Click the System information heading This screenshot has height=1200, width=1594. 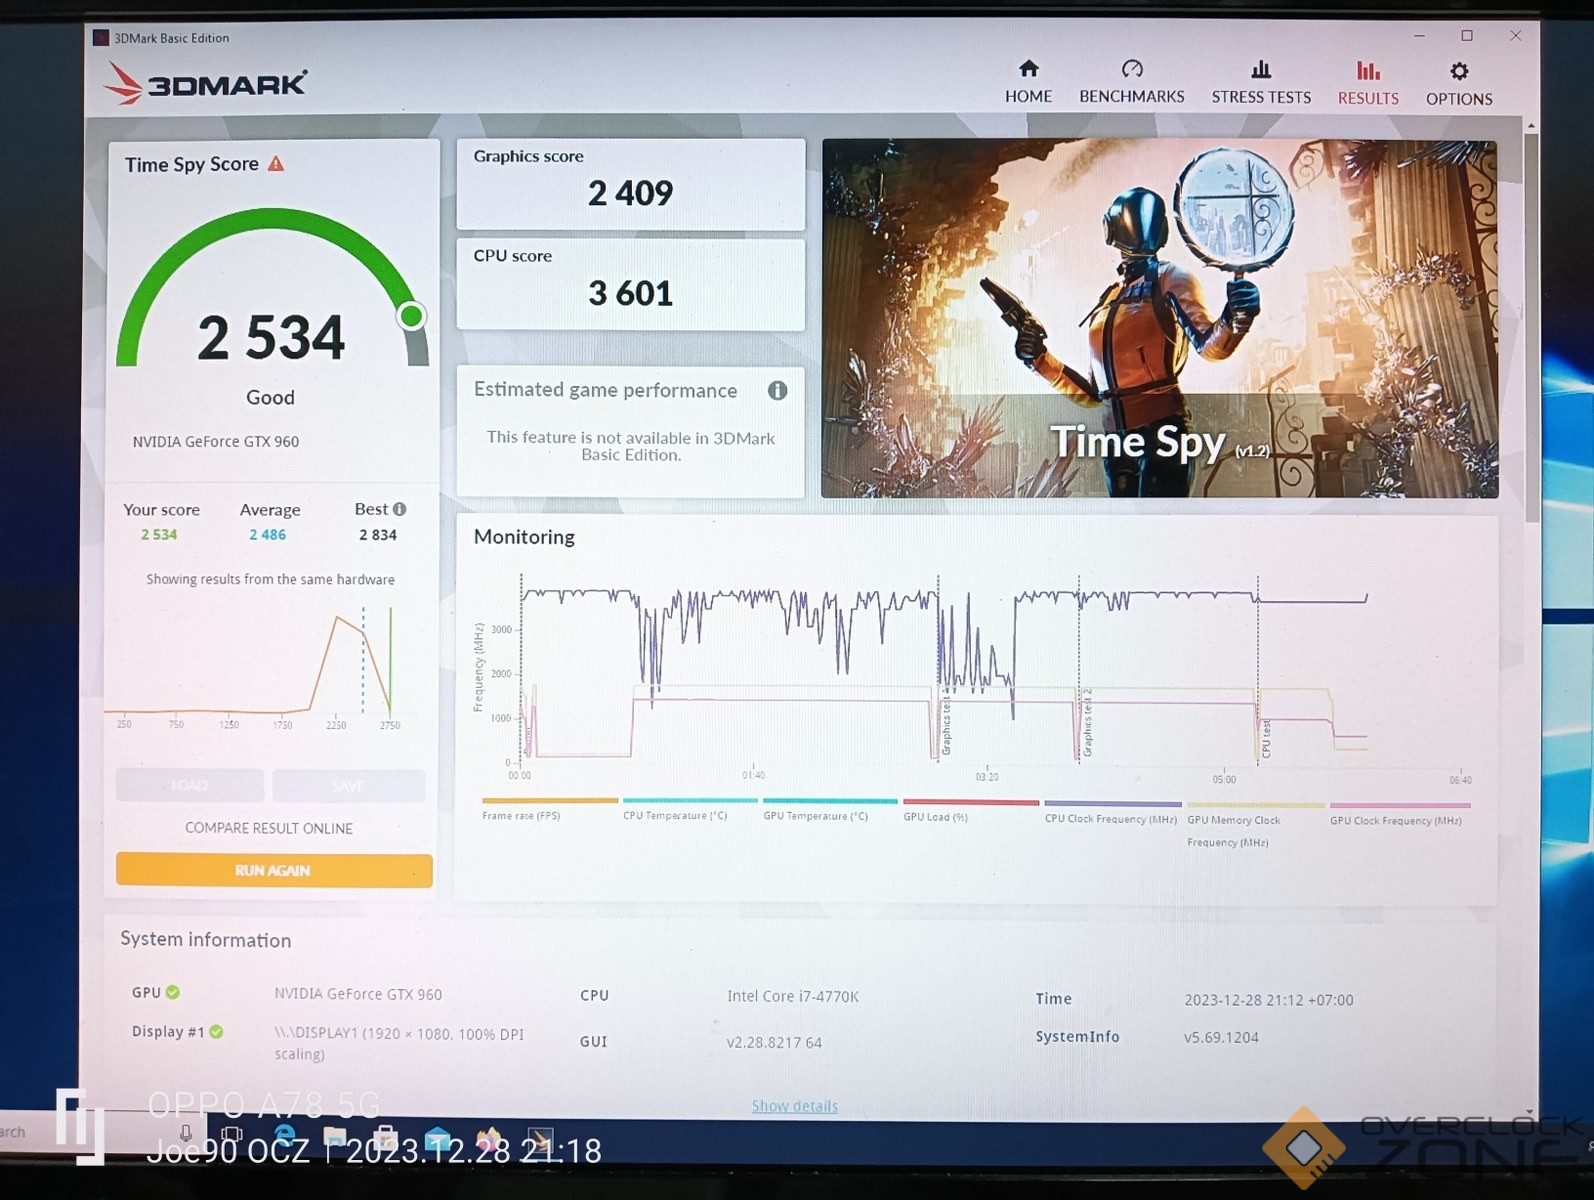click(206, 939)
